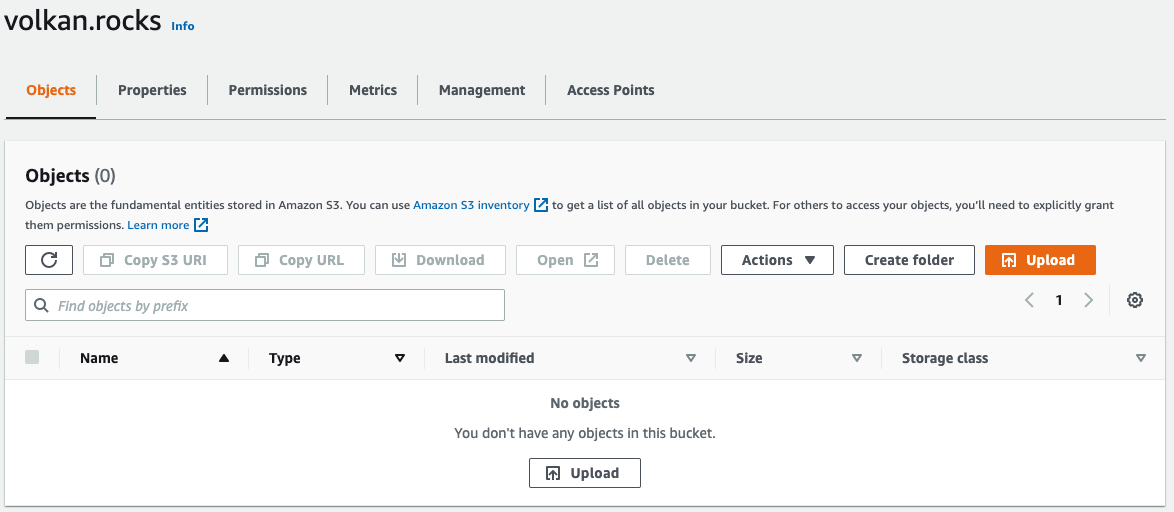This screenshot has width=1174, height=512.
Task: Sort the Last modified column arrow
Action: tap(691, 358)
